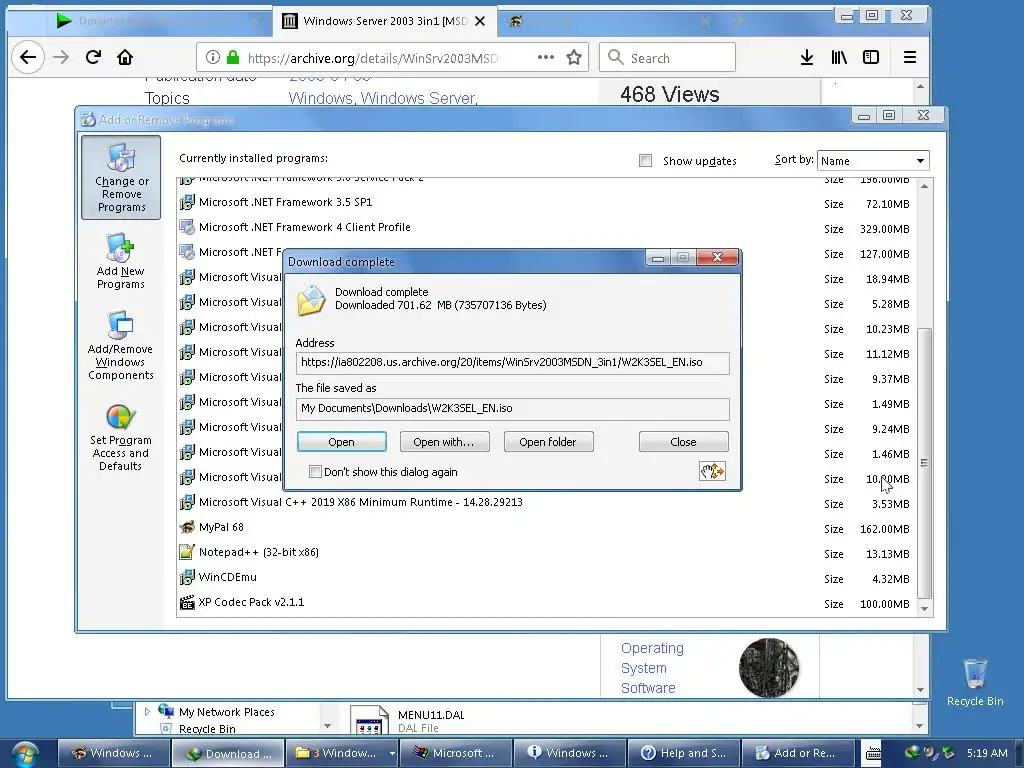Image resolution: width=1024 pixels, height=768 pixels.
Task: Click the Windows Start orb
Action: pyautogui.click(x=25, y=754)
